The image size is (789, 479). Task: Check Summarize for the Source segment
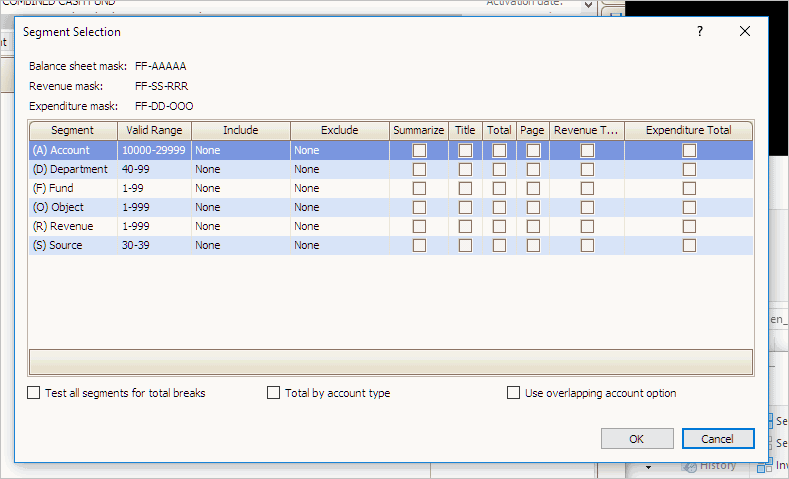click(419, 246)
